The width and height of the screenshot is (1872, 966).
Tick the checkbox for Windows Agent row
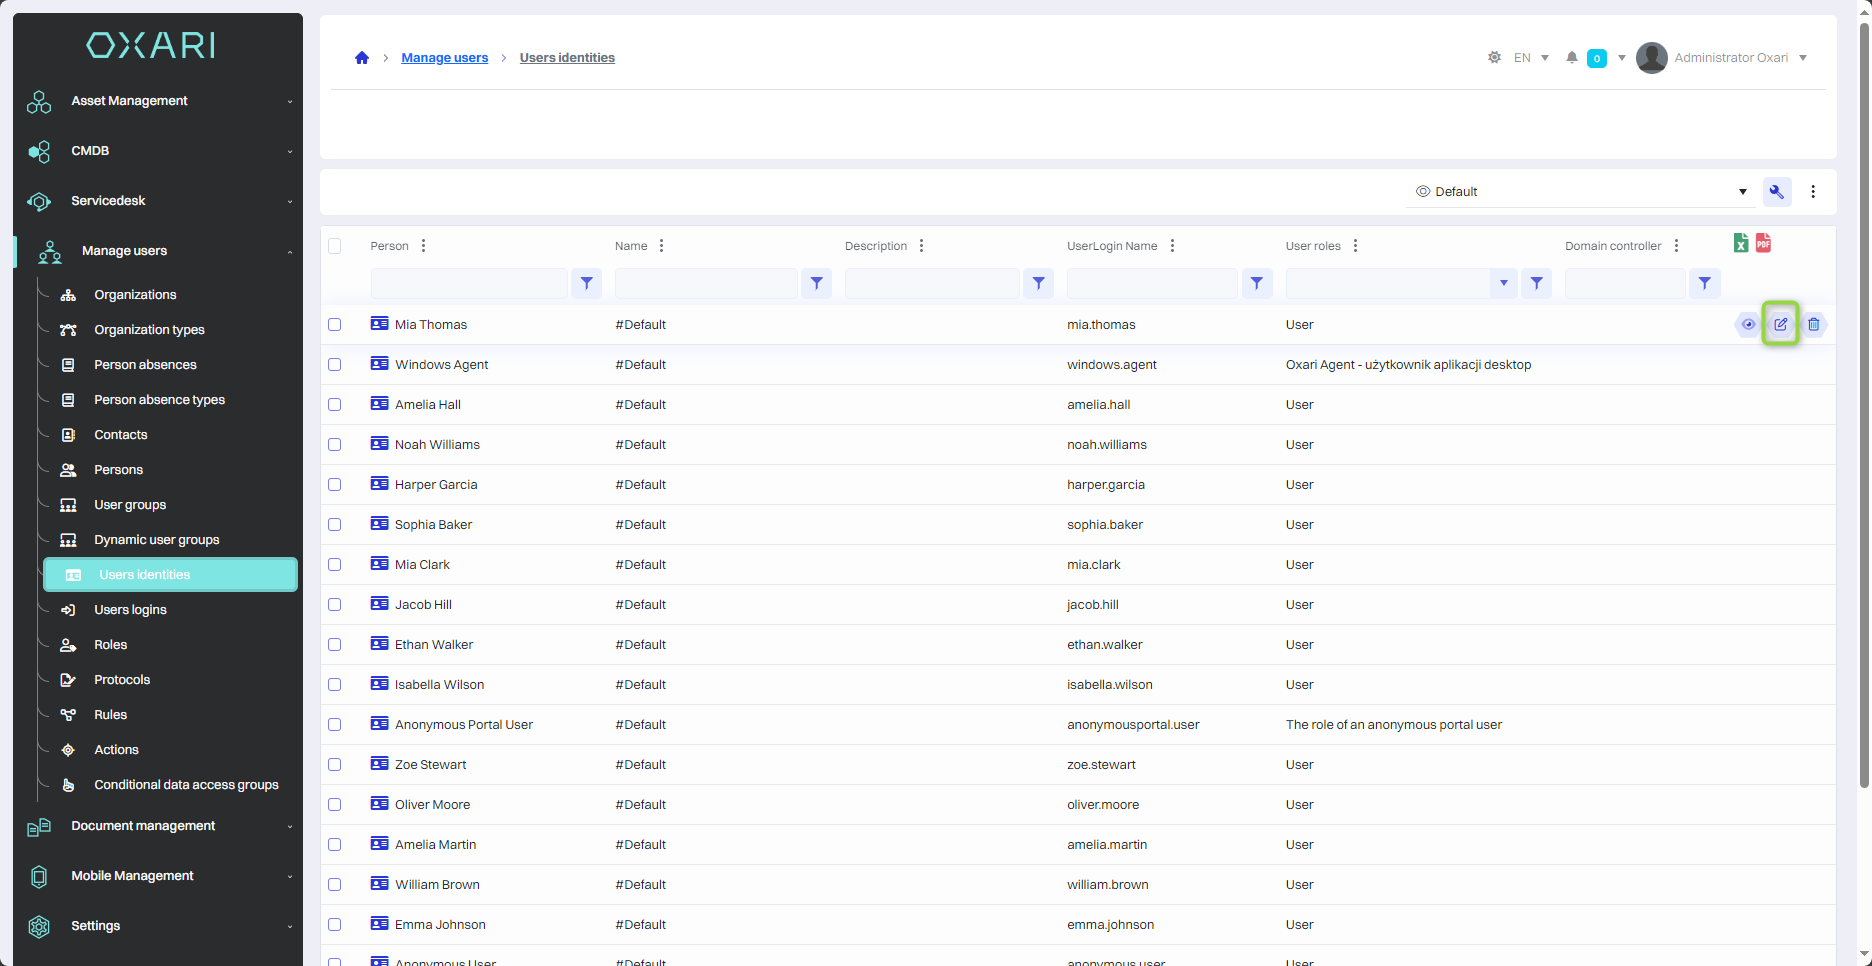[335, 365]
